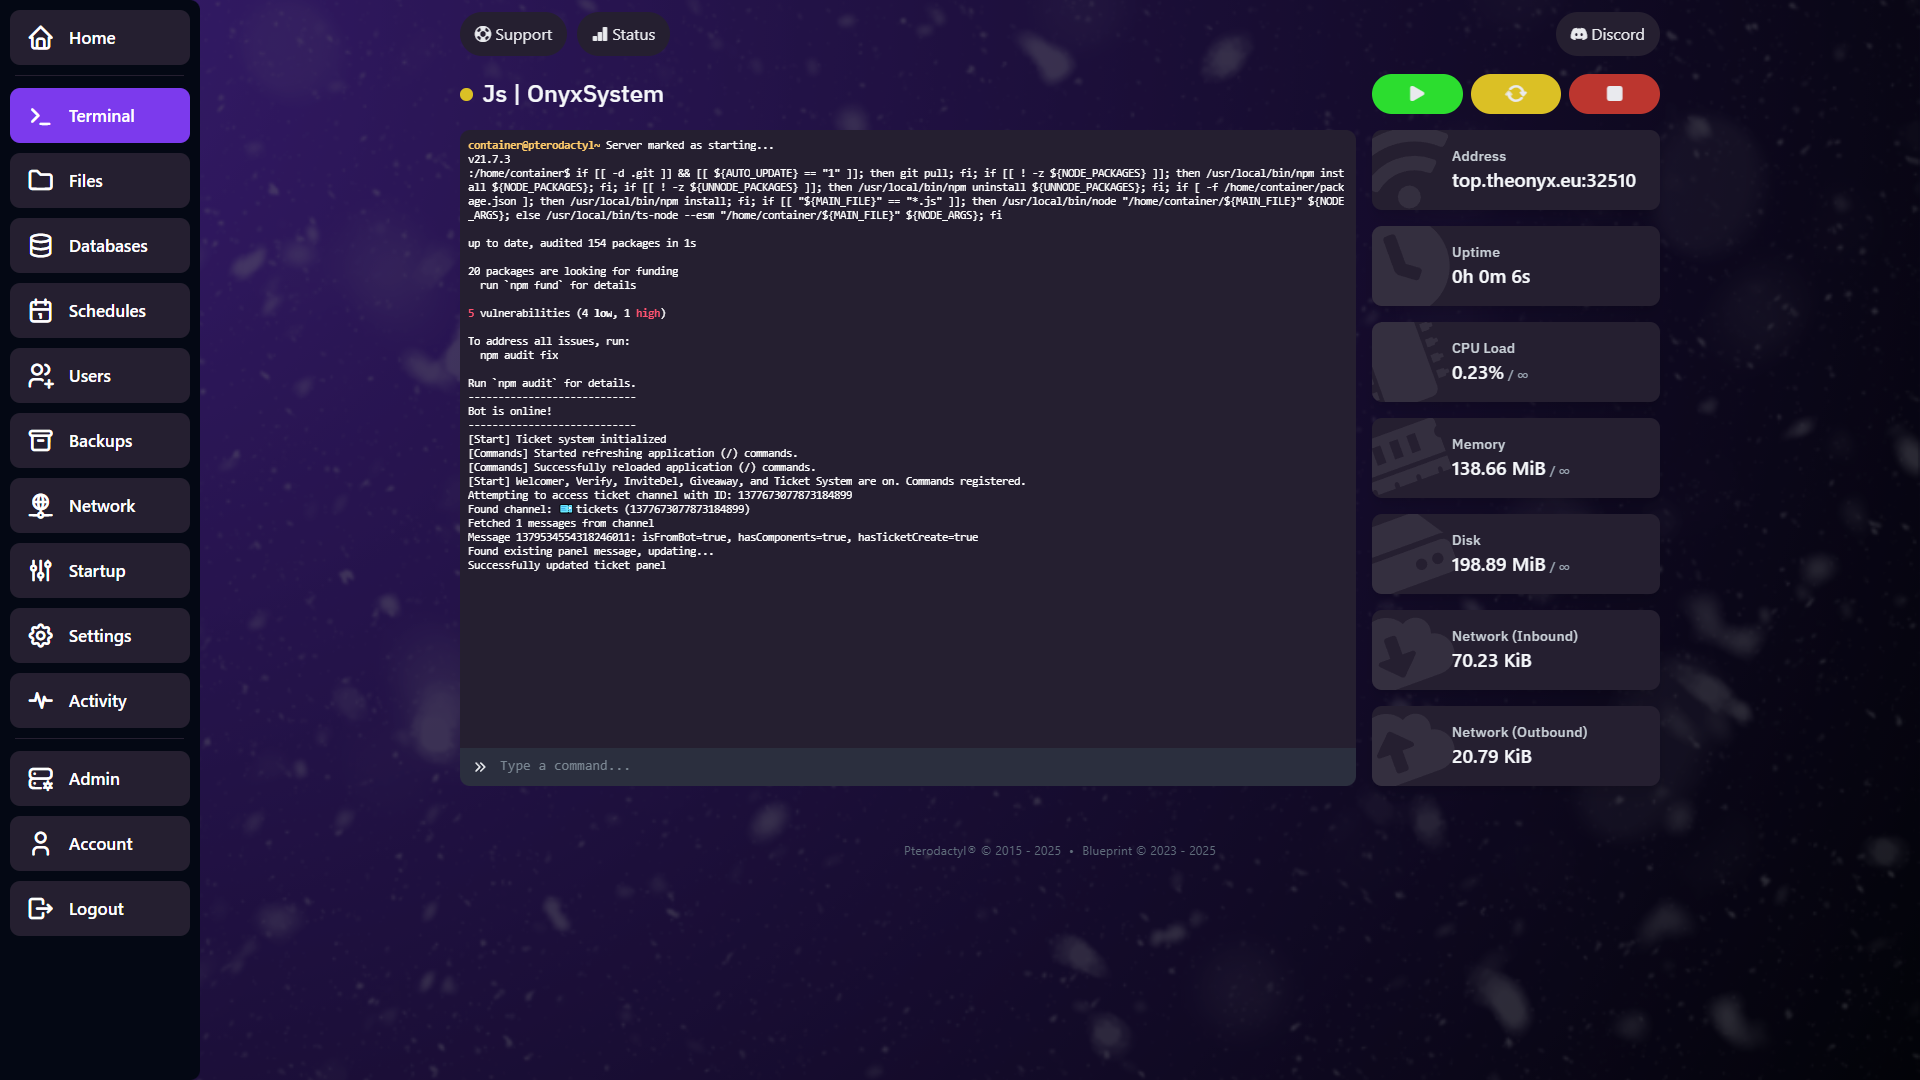Image resolution: width=1920 pixels, height=1080 pixels.
Task: Click the lifebuoy icon on Support
Action: (483, 35)
